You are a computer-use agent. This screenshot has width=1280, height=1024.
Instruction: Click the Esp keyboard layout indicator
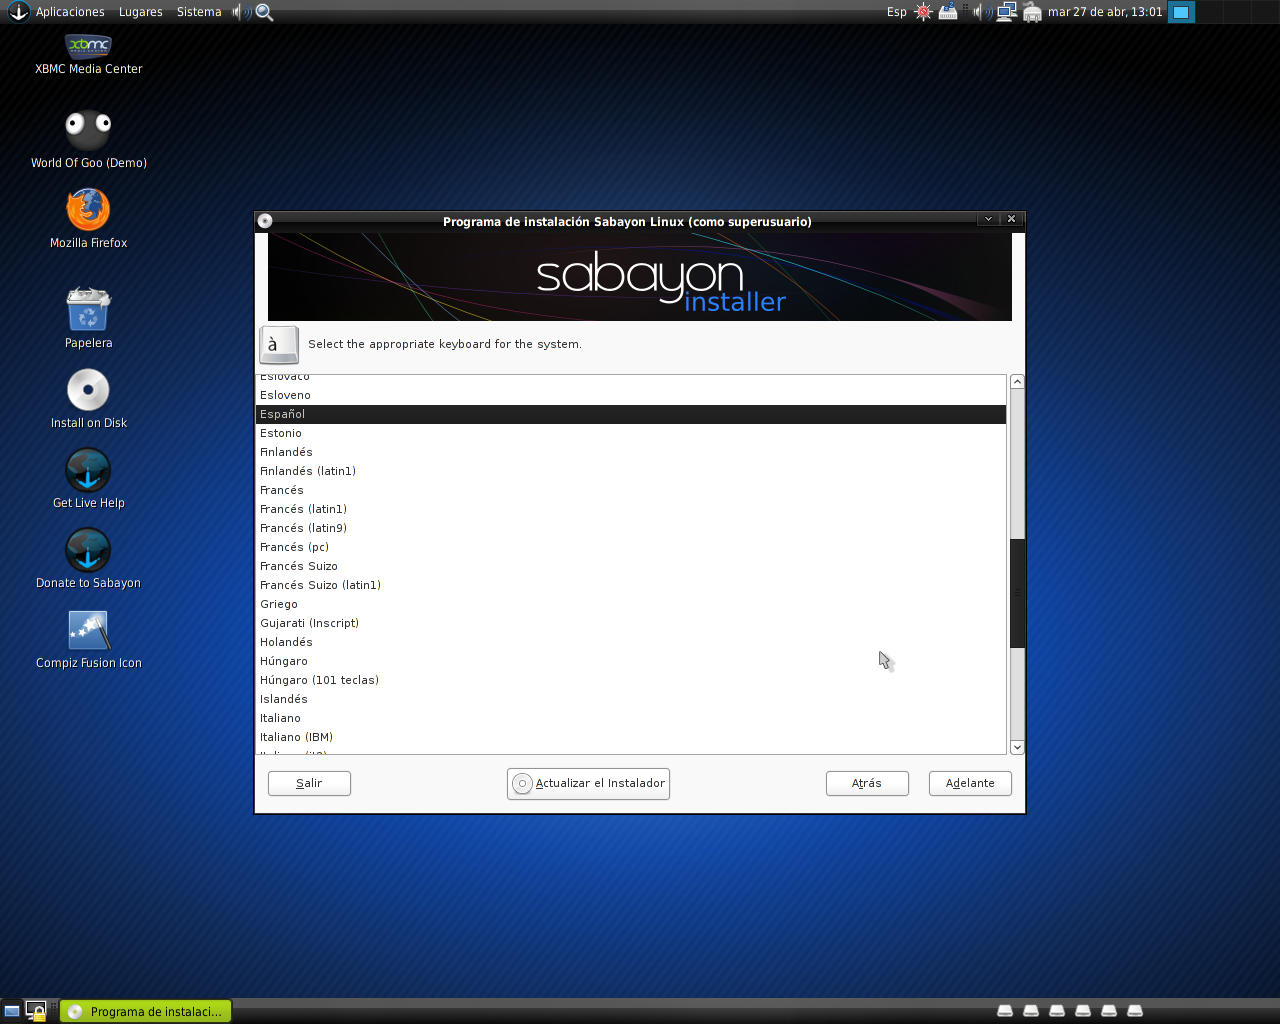coord(897,12)
